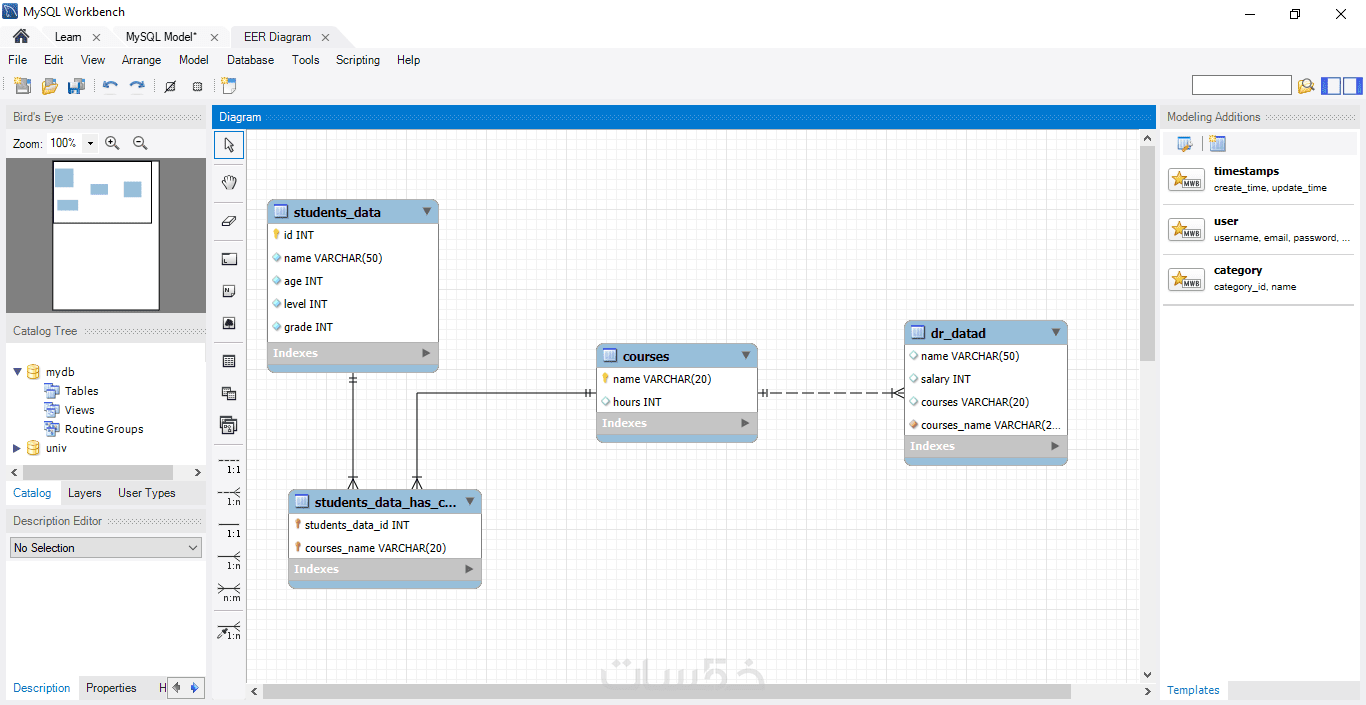
Task: Select the text note tool
Action: (x=229, y=291)
